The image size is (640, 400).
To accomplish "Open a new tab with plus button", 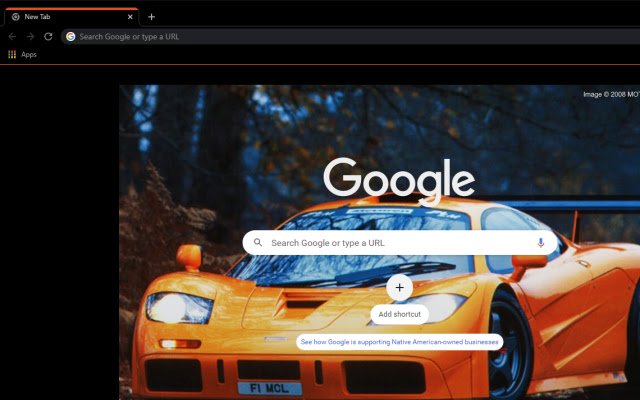I will tap(151, 17).
